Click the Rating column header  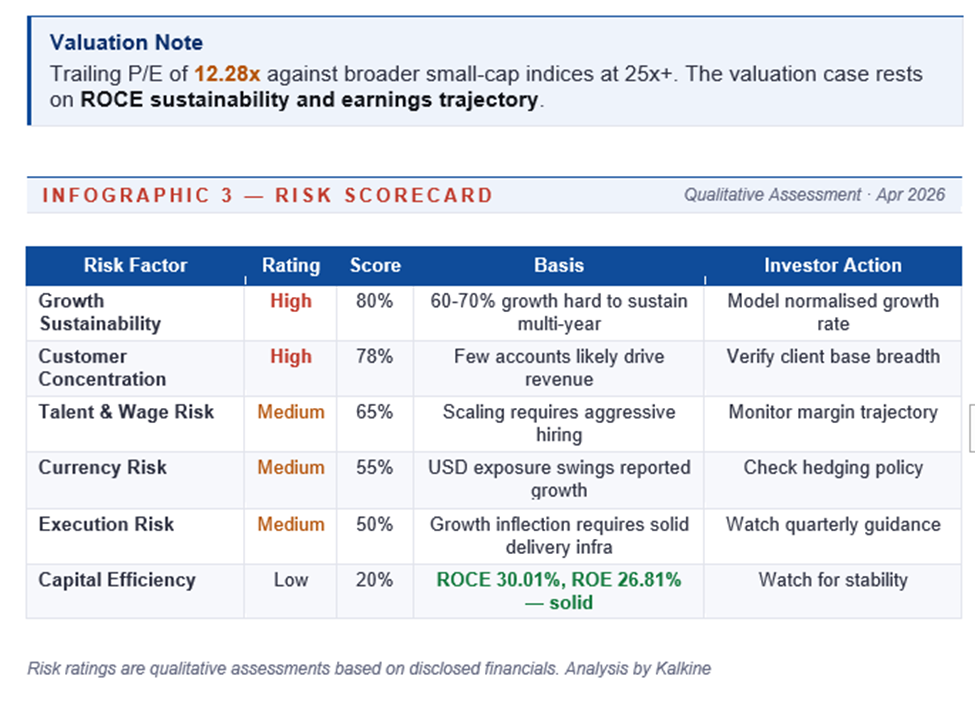point(291,266)
